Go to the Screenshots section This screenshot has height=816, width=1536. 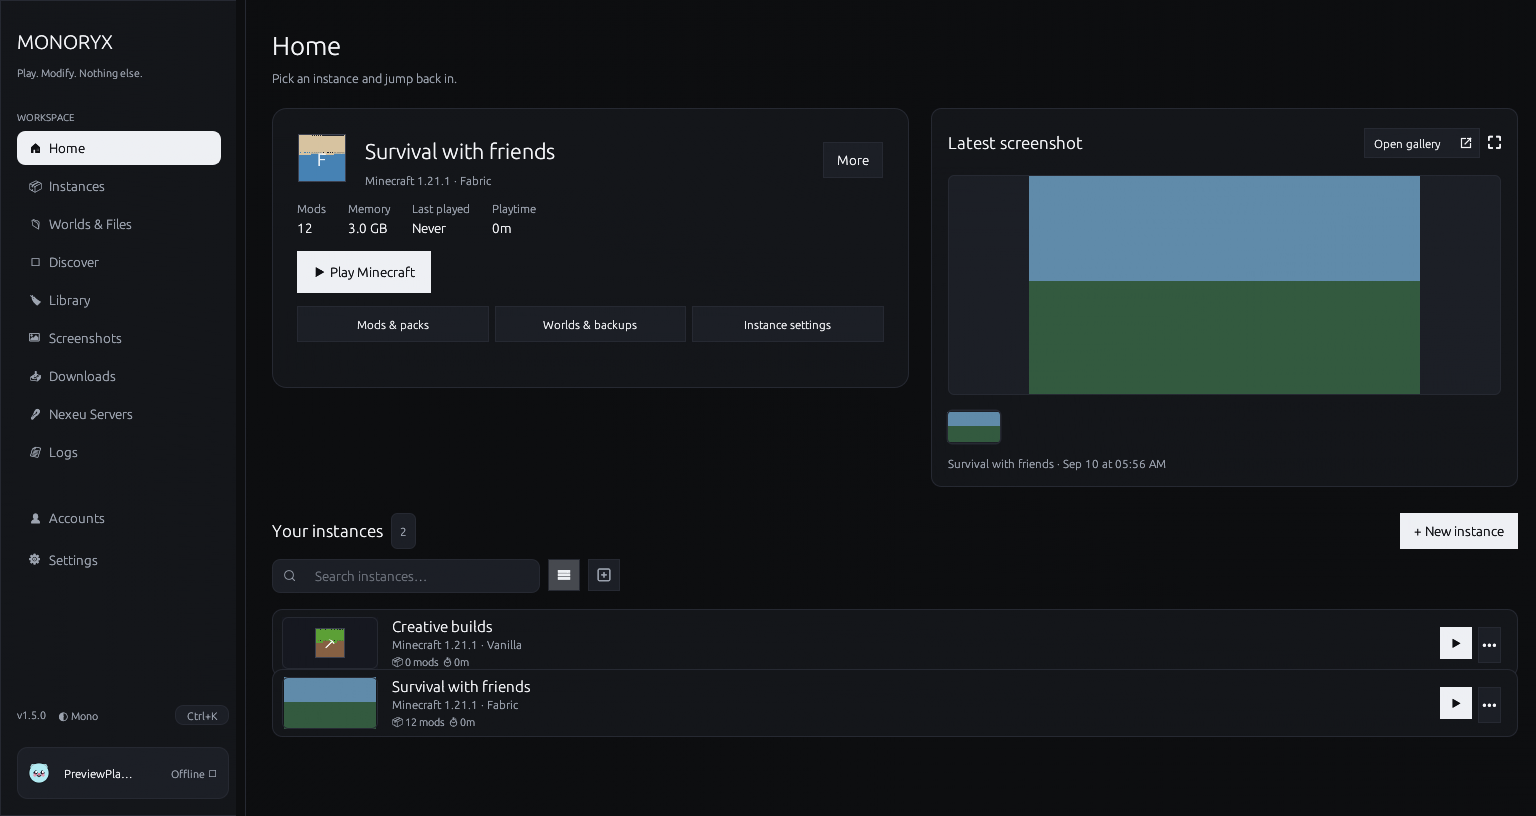[119, 338]
